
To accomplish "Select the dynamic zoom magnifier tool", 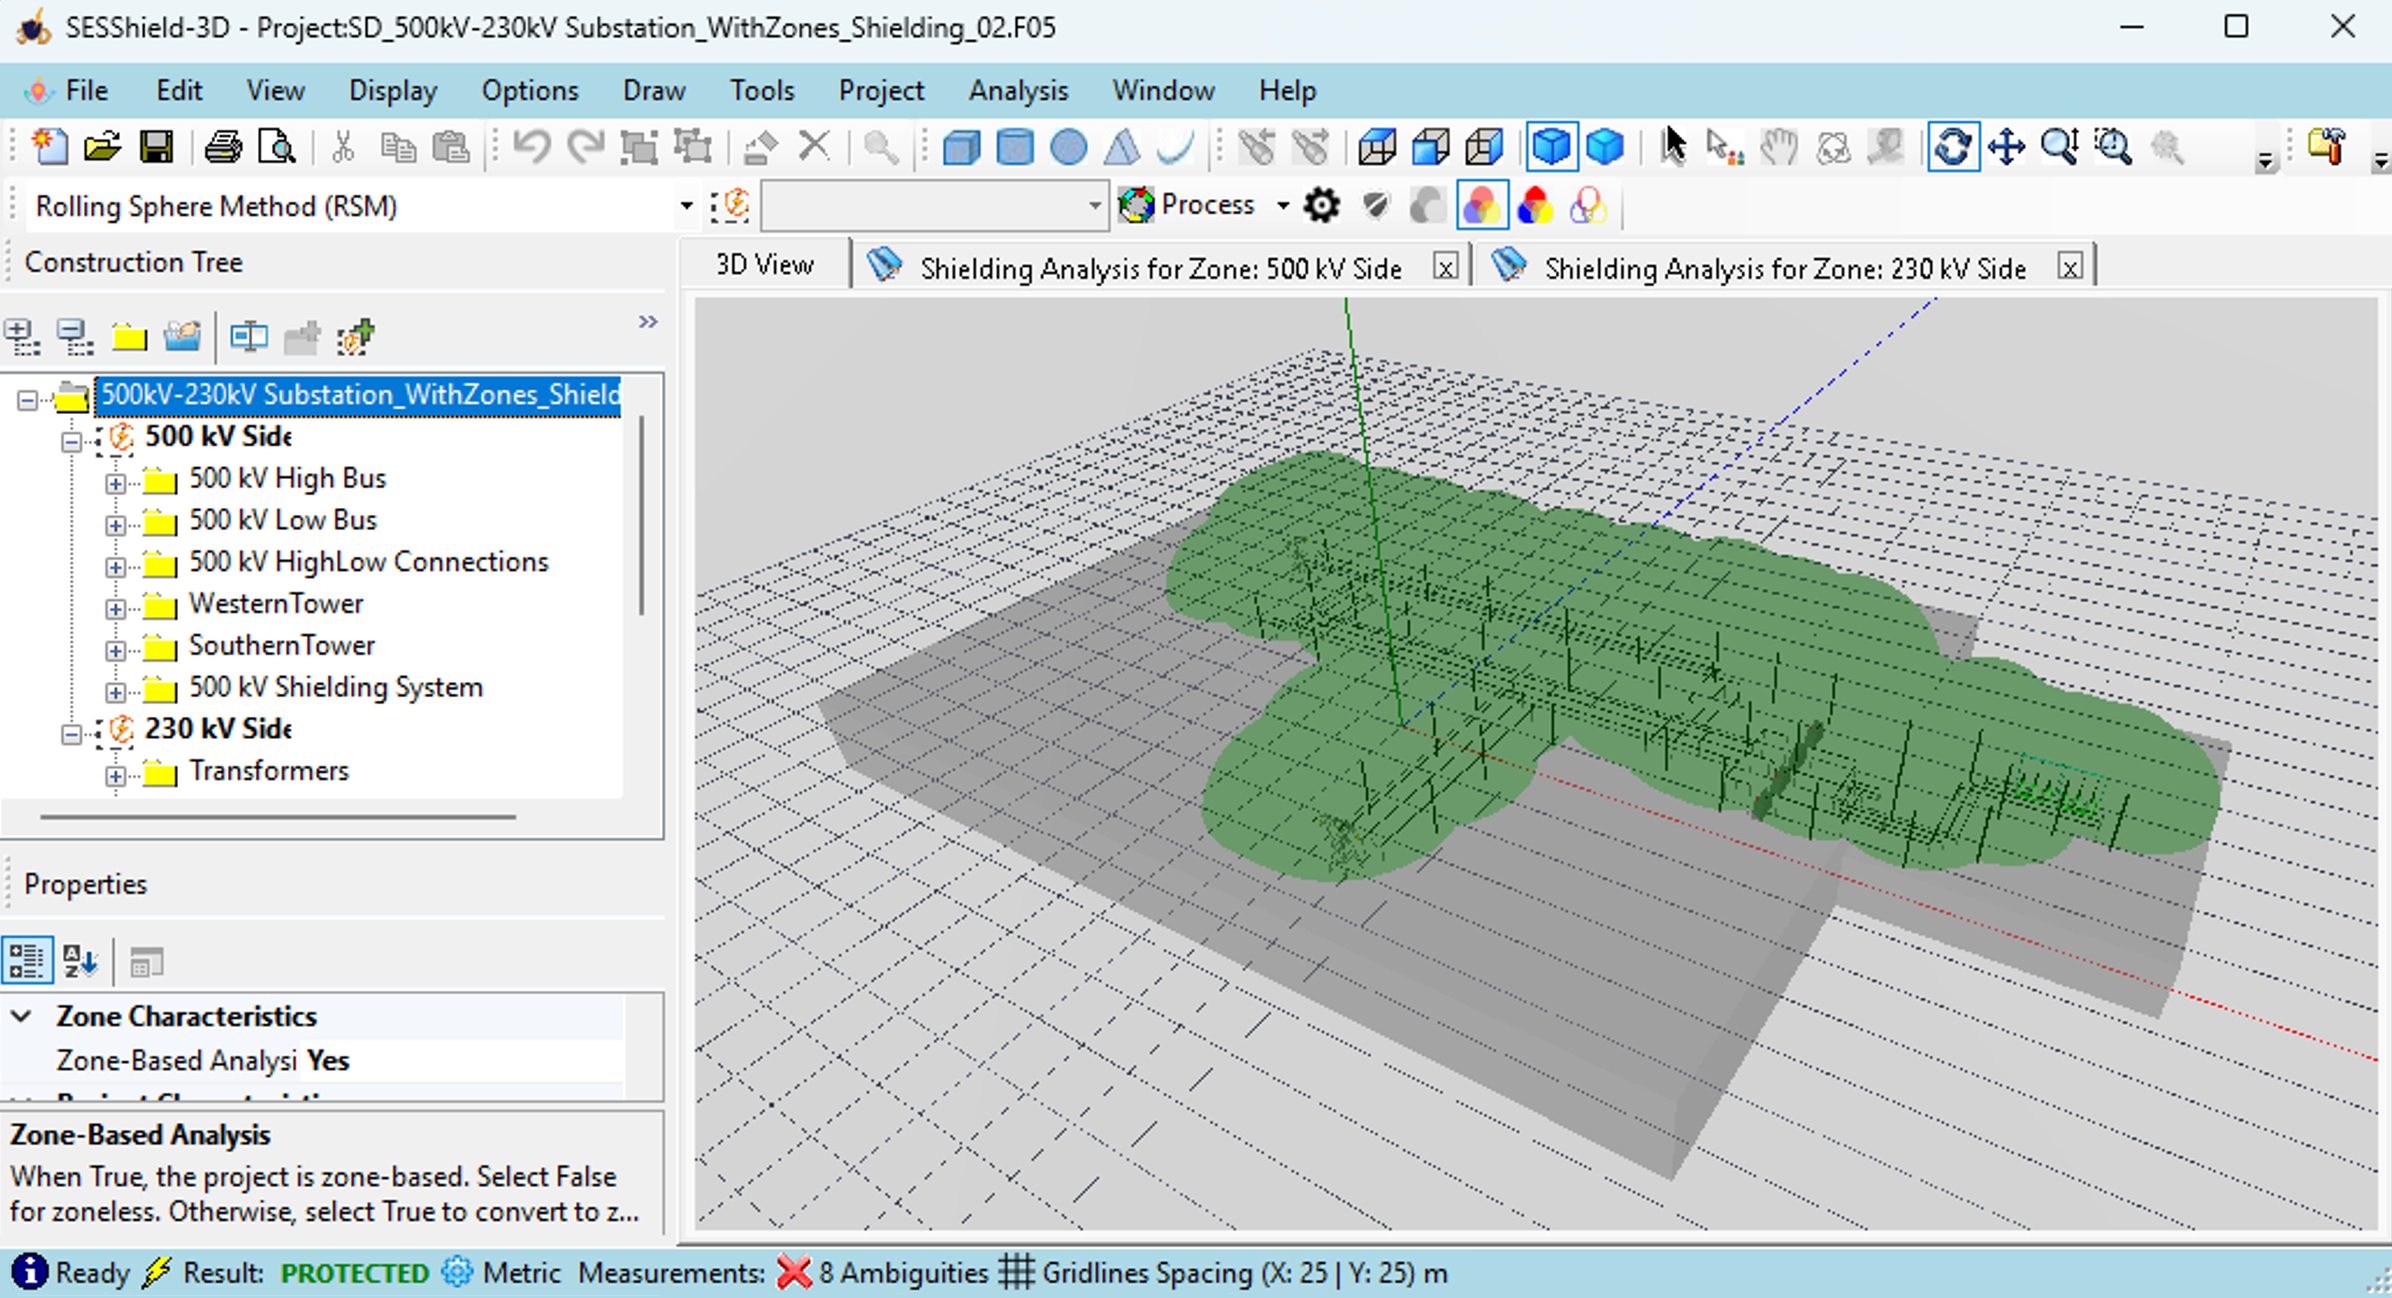I will click(x=2060, y=147).
